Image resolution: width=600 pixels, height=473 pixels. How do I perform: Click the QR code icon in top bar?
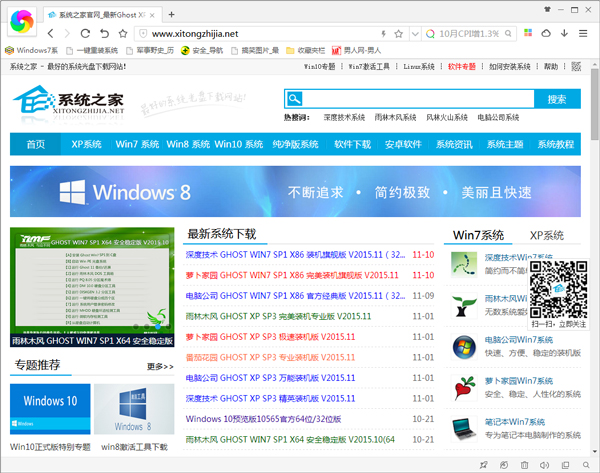click(576, 67)
